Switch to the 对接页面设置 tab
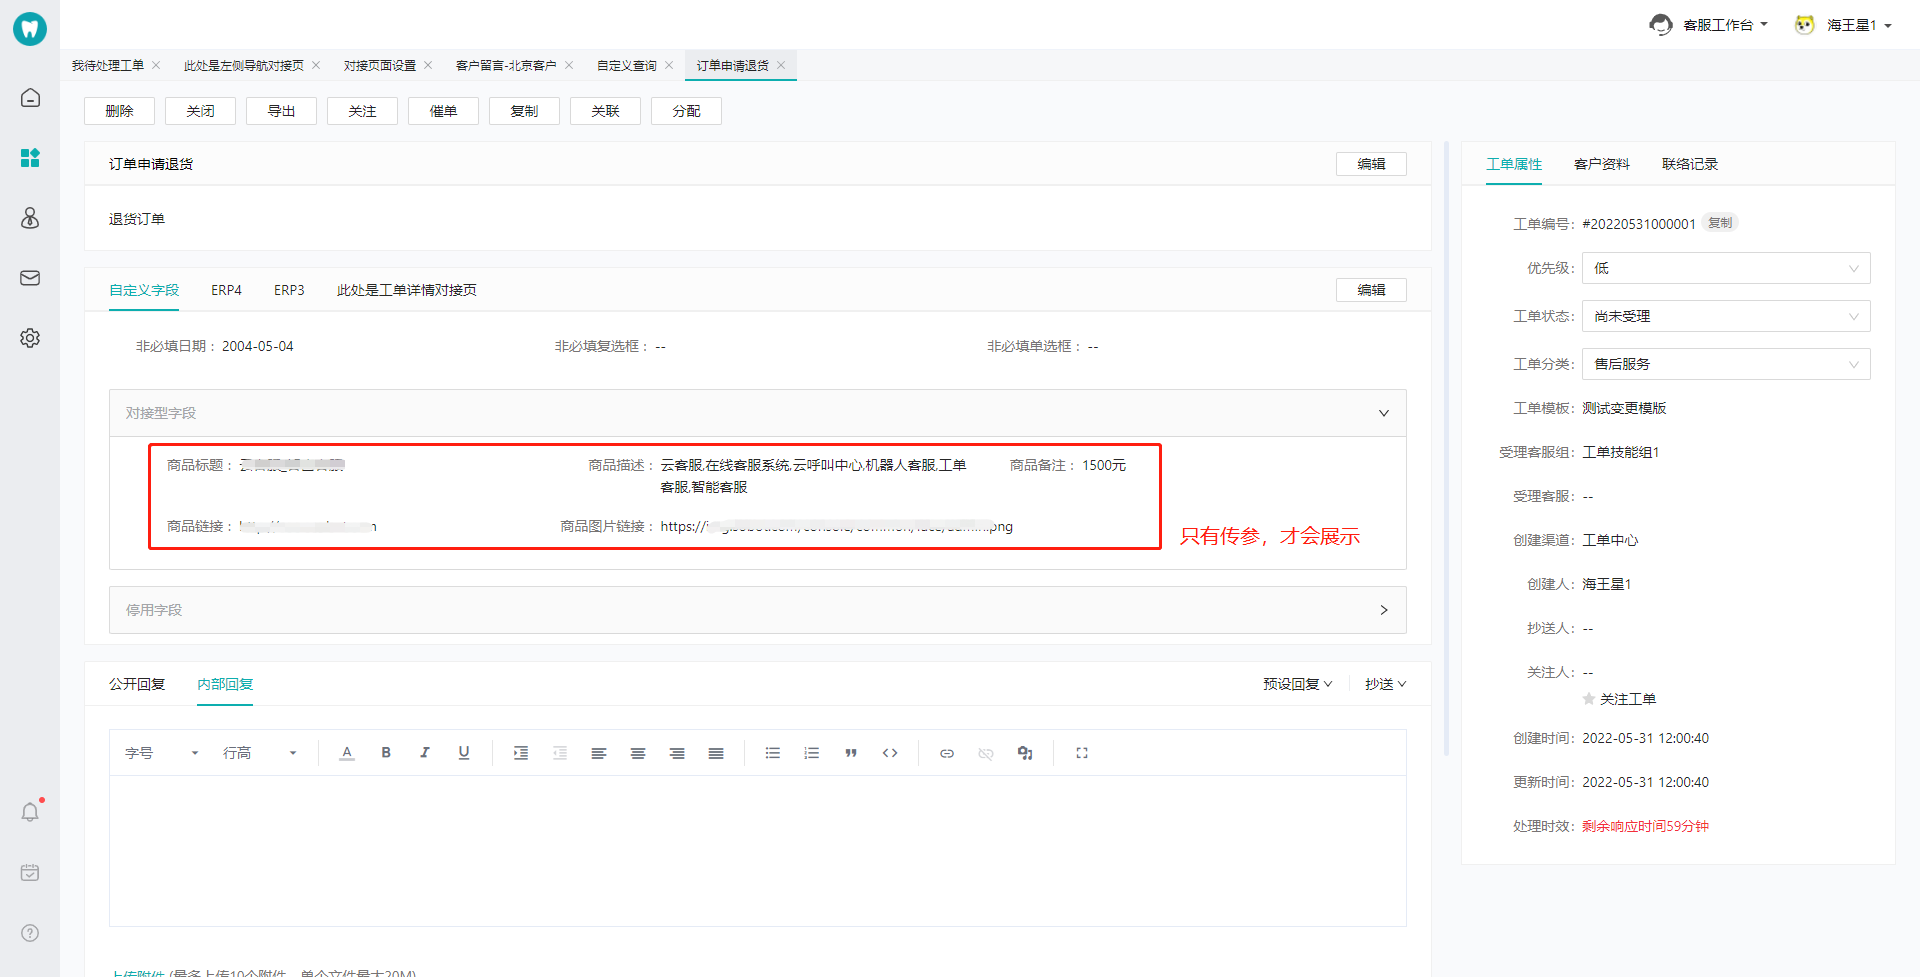Screen dimensions: 1920x977 point(380,65)
